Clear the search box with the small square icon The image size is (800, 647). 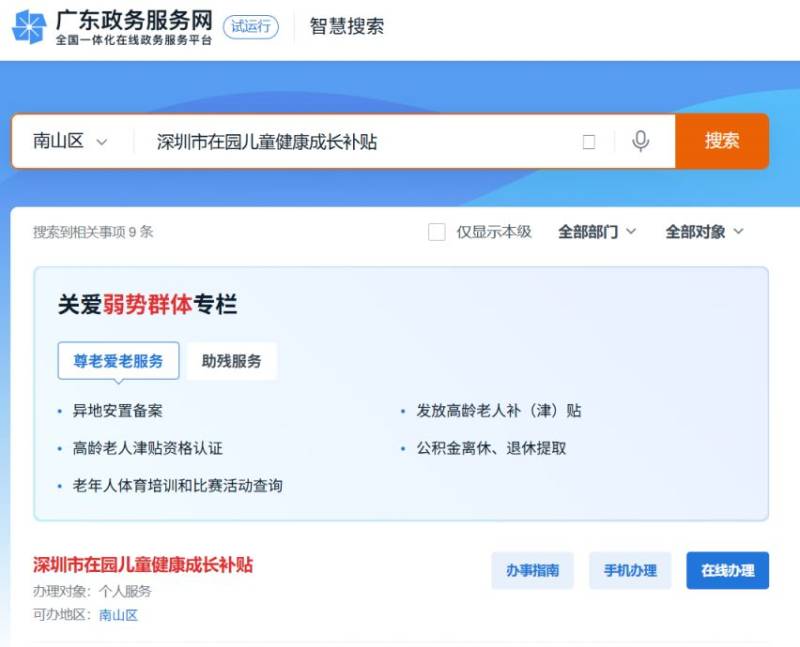click(589, 142)
